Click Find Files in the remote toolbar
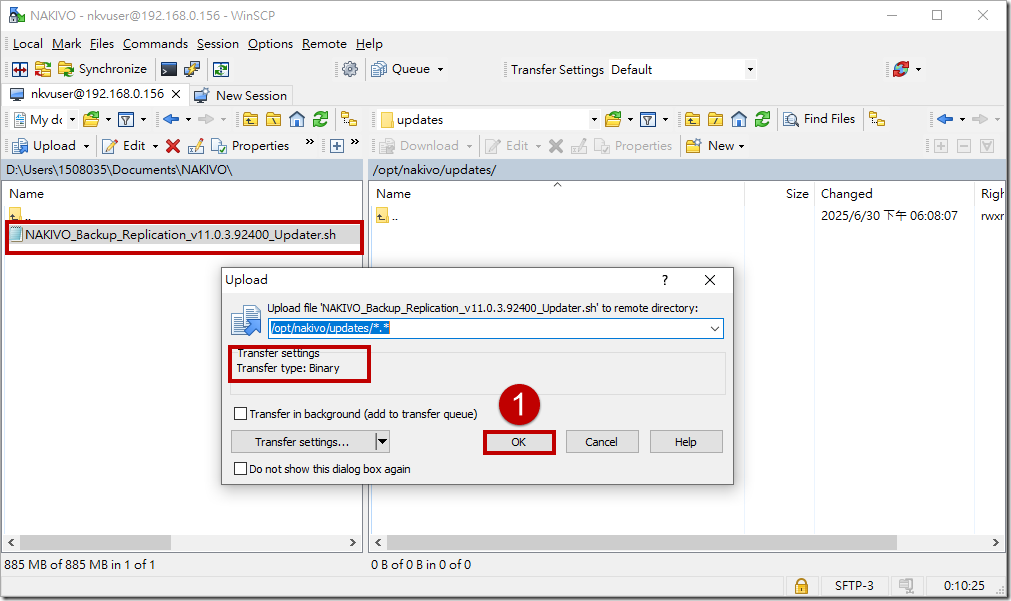This screenshot has height=601, width=1011. click(820, 119)
